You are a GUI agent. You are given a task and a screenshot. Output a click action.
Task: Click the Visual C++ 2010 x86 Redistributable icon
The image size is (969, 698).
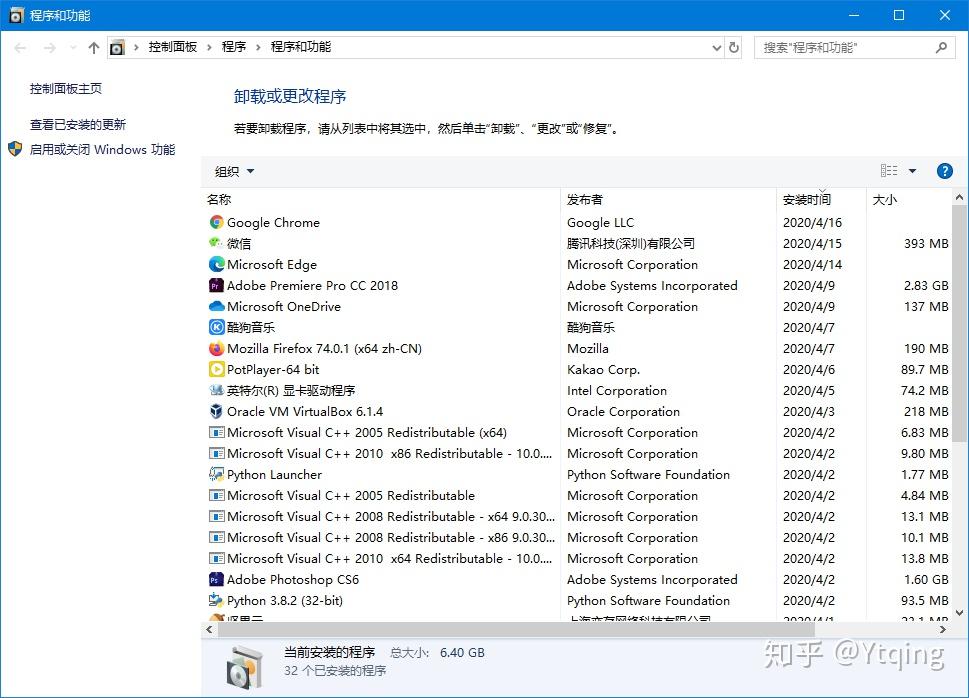click(216, 454)
